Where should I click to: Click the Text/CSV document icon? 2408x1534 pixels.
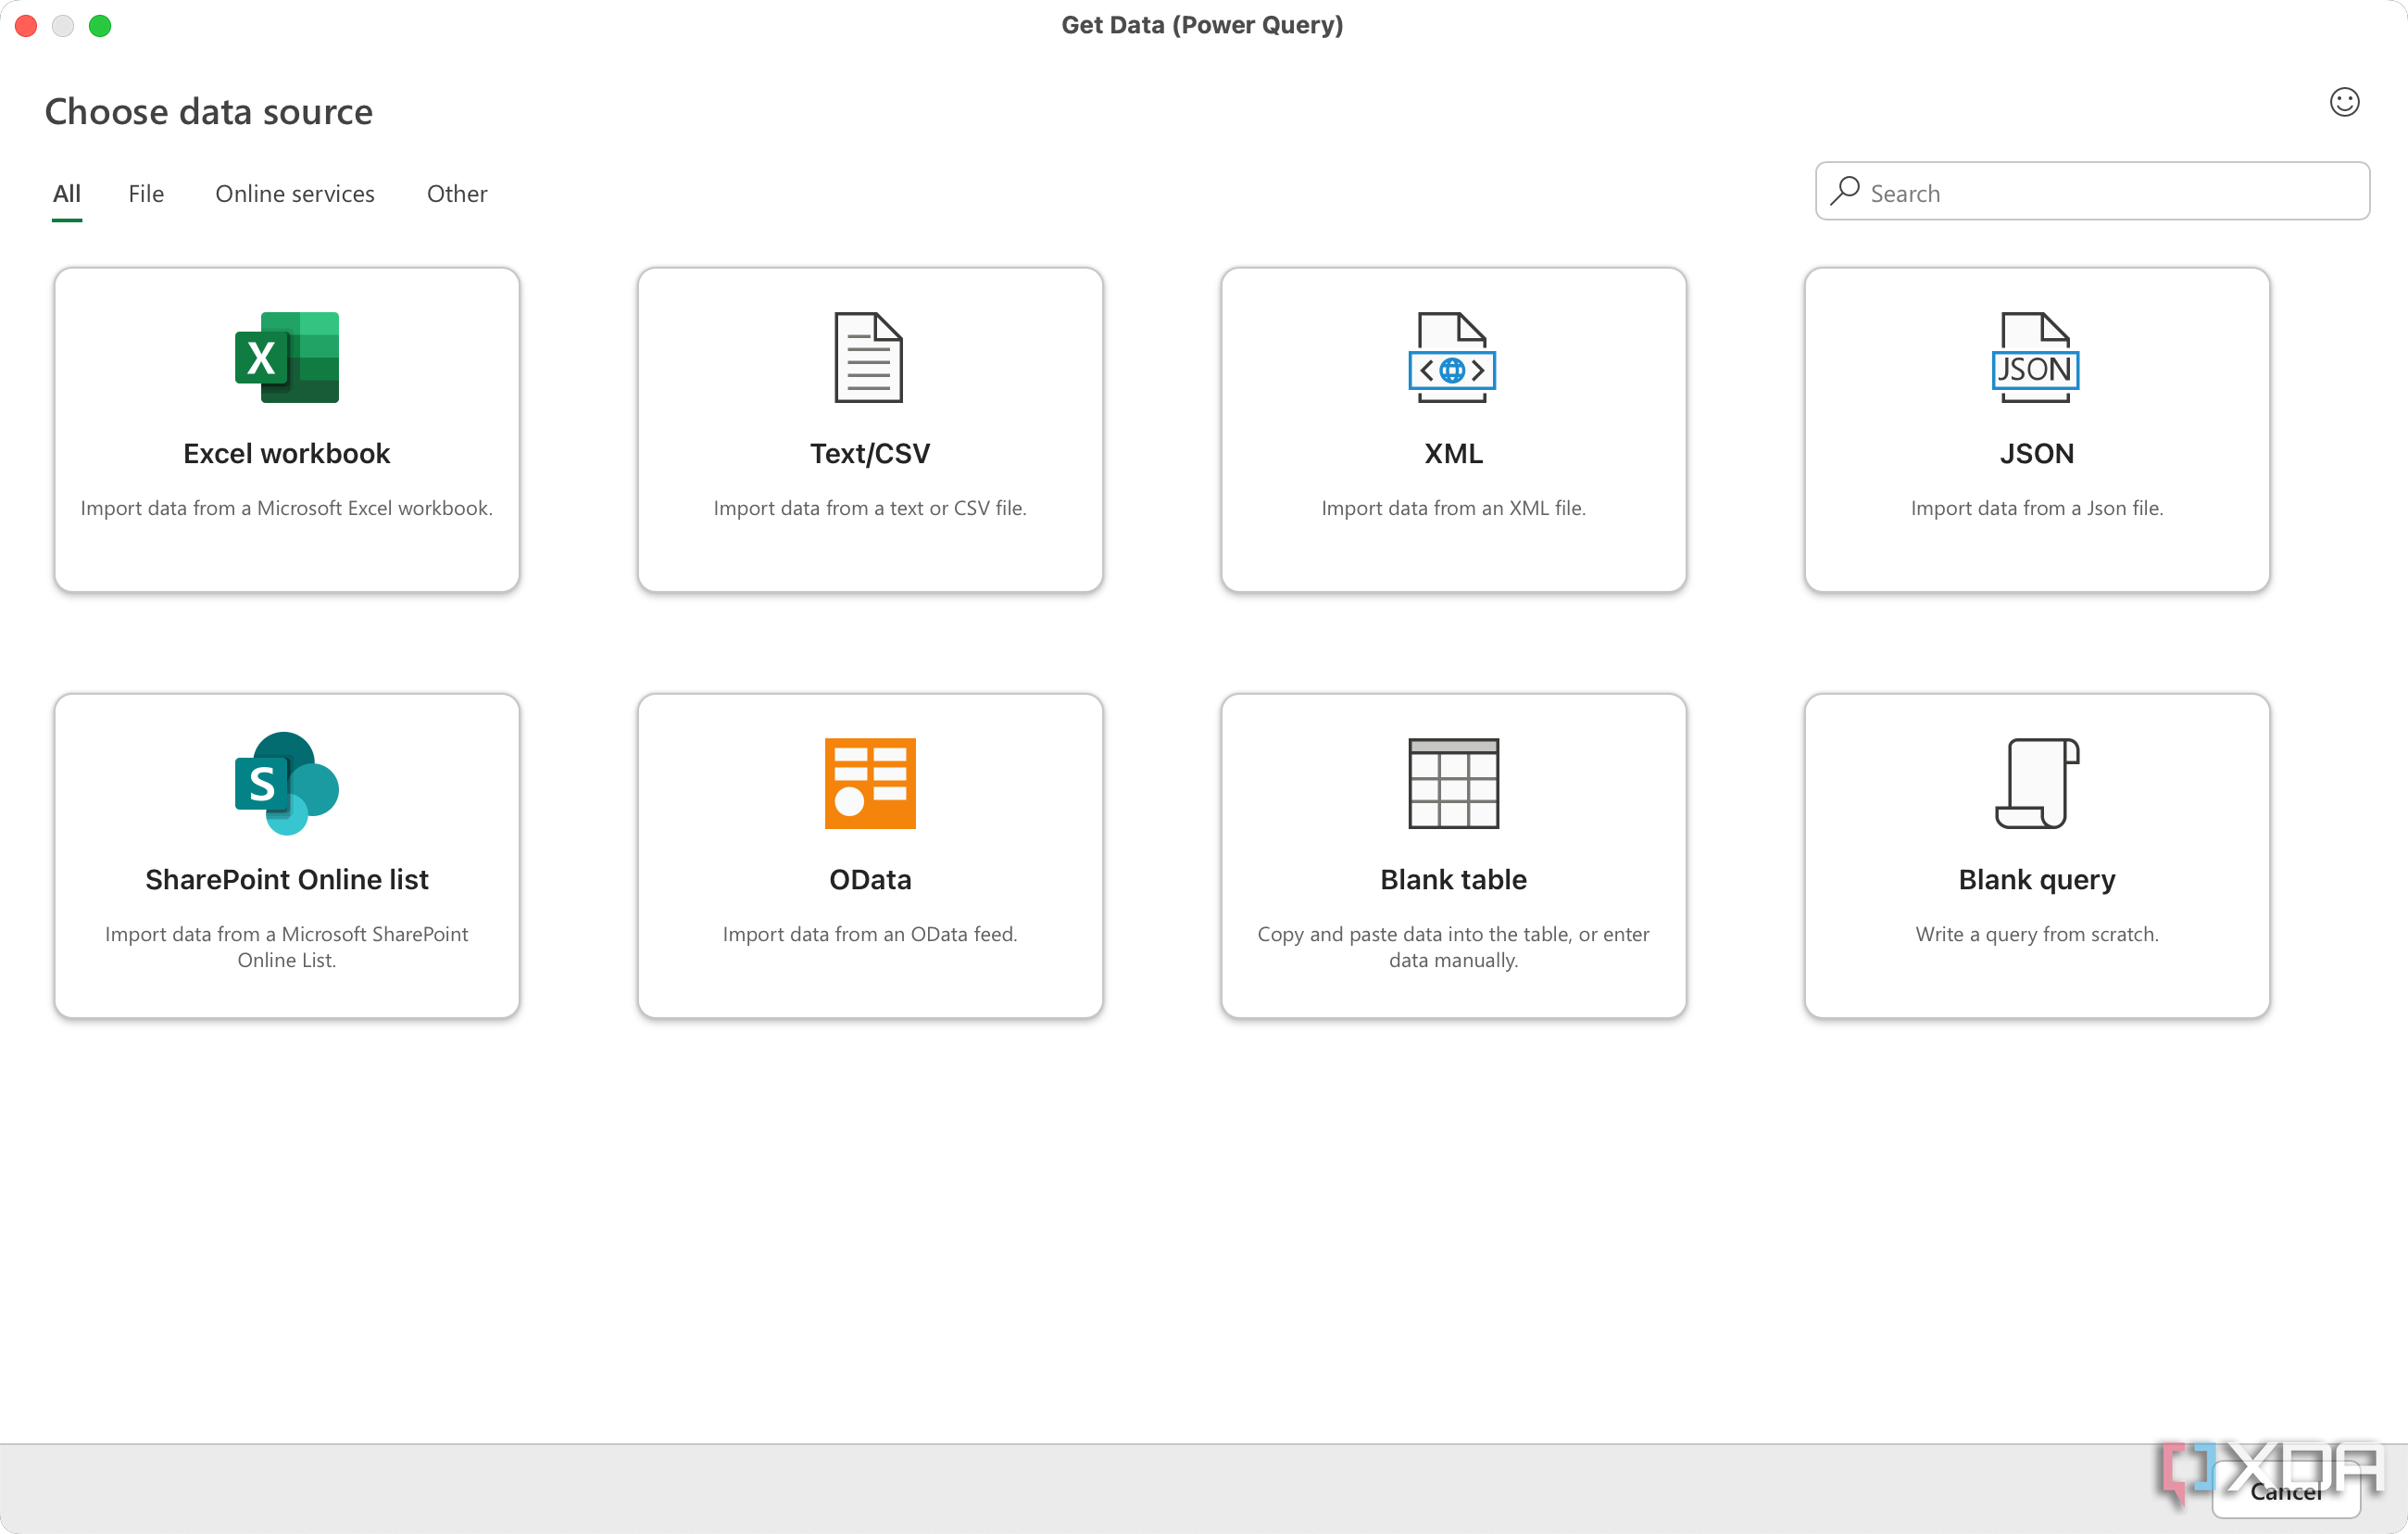point(869,357)
